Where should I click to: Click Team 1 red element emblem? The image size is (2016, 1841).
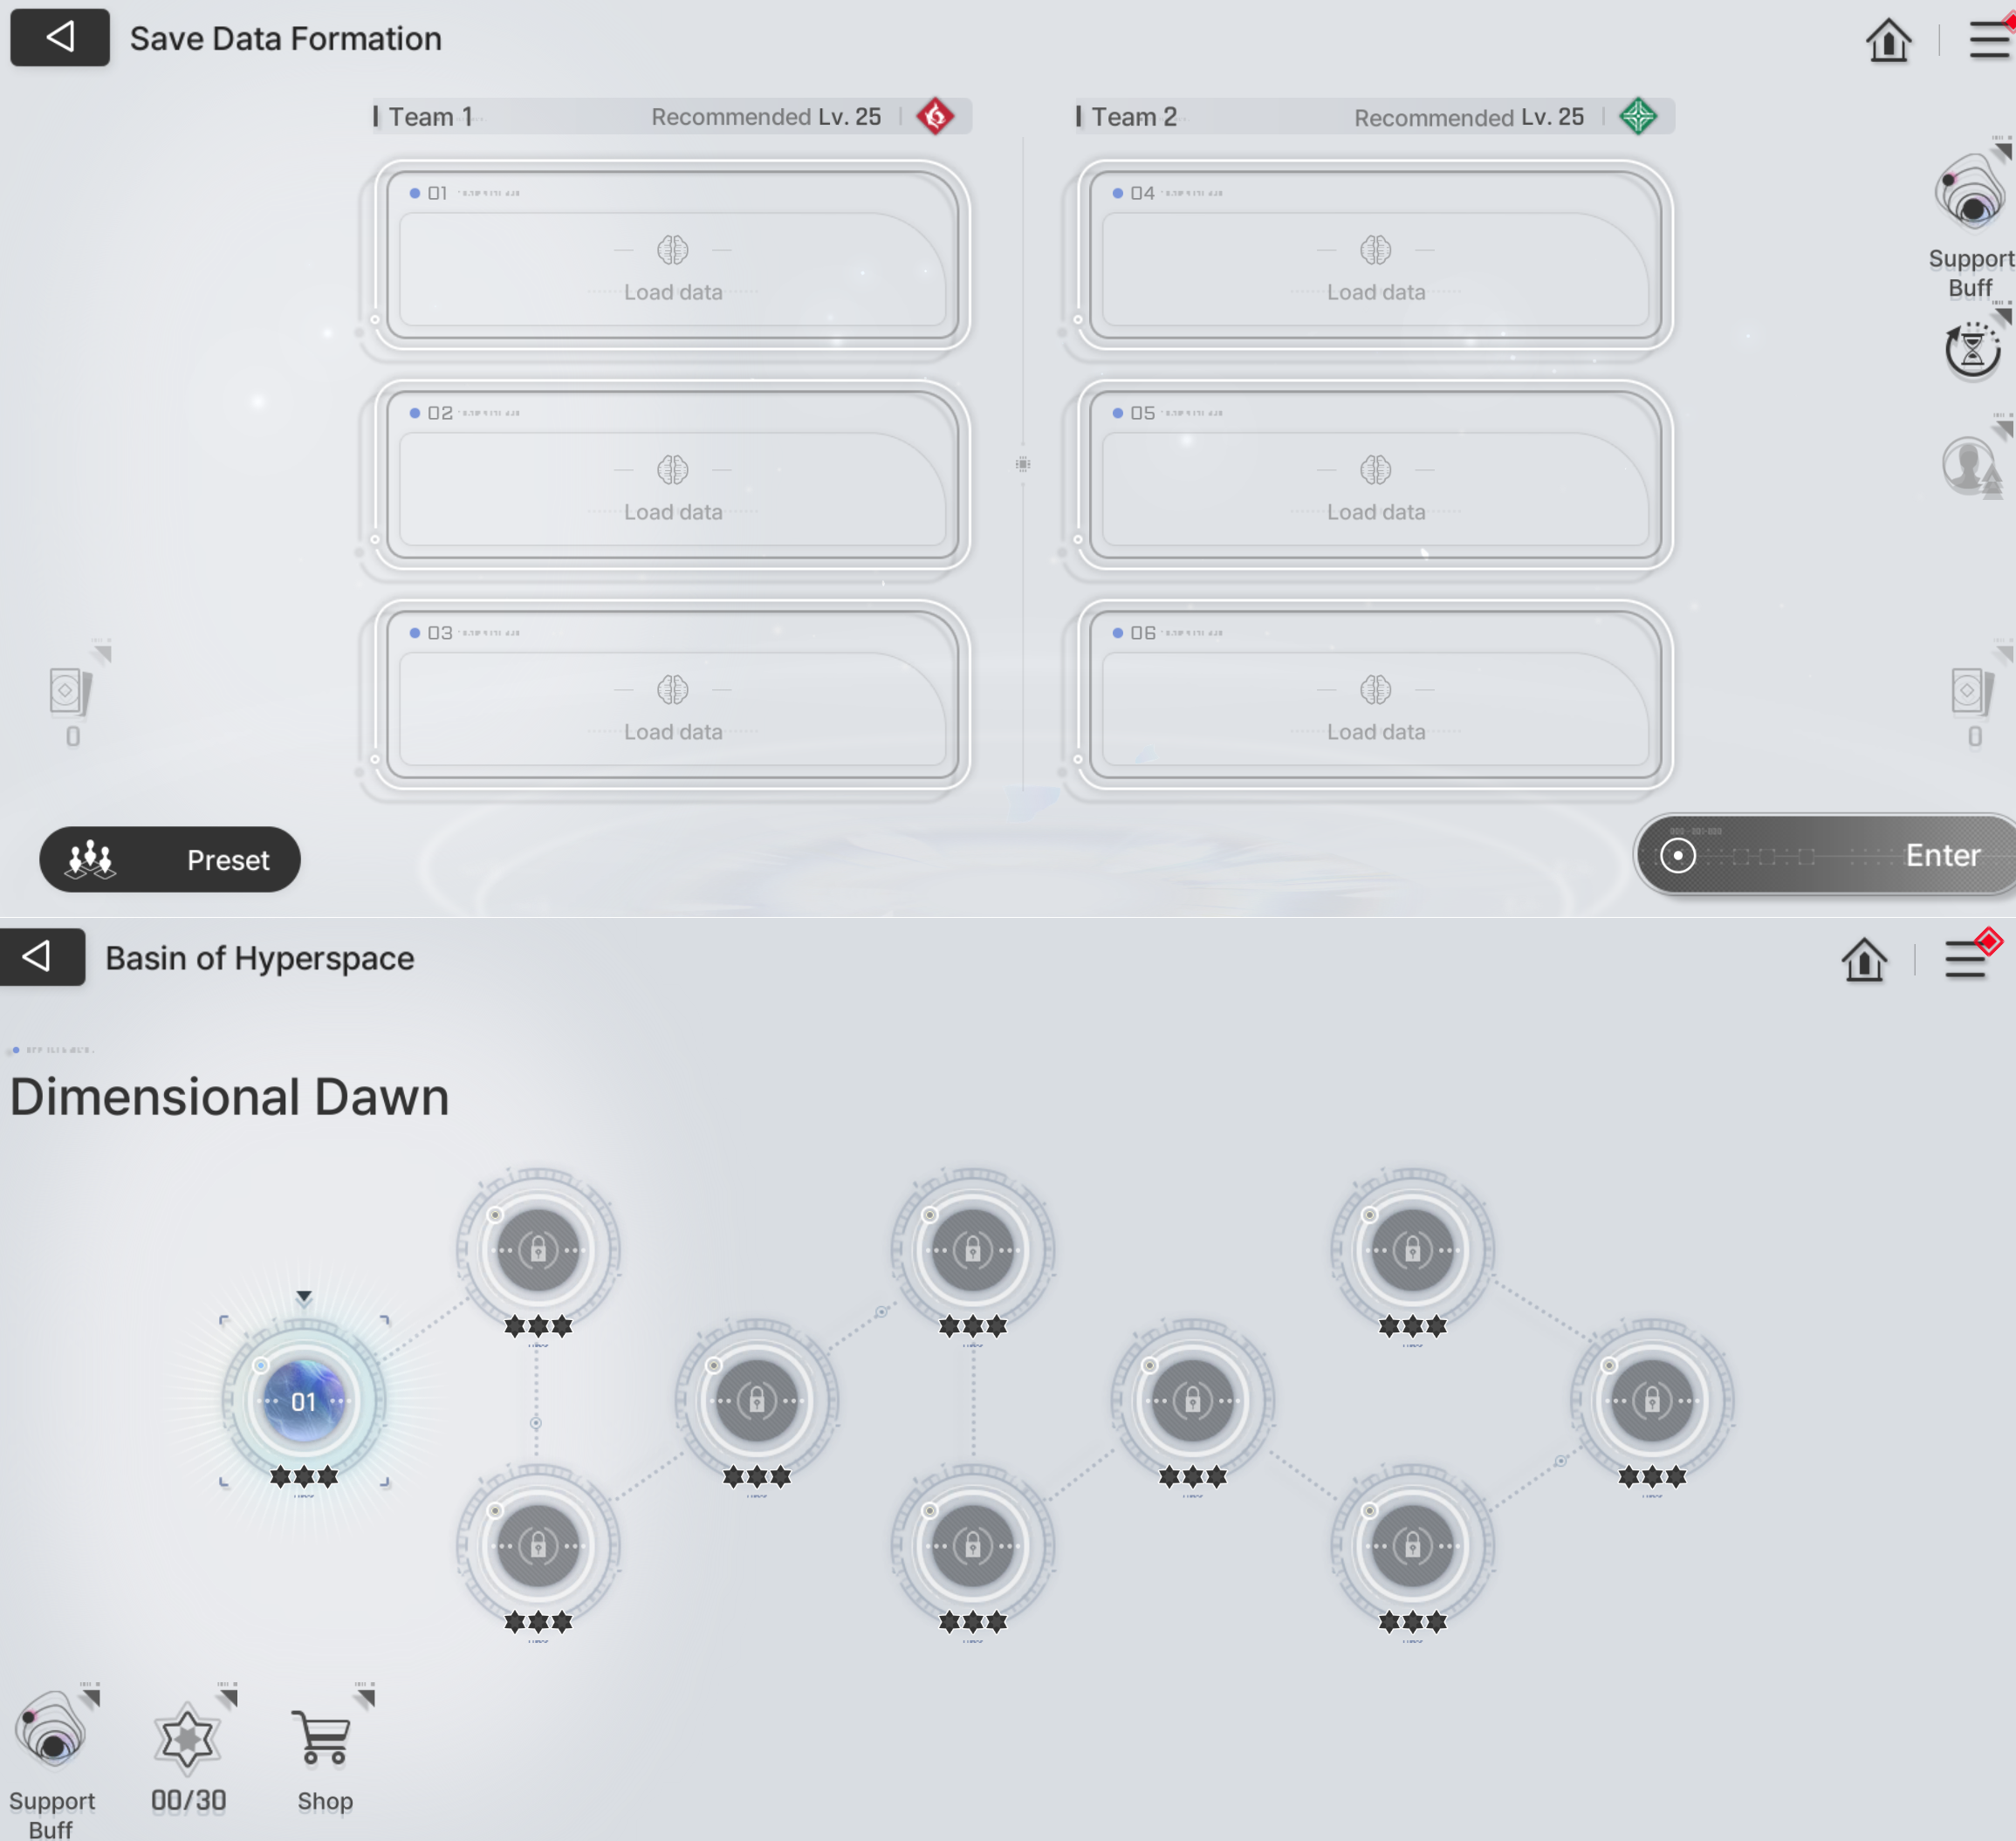pyautogui.click(x=935, y=117)
